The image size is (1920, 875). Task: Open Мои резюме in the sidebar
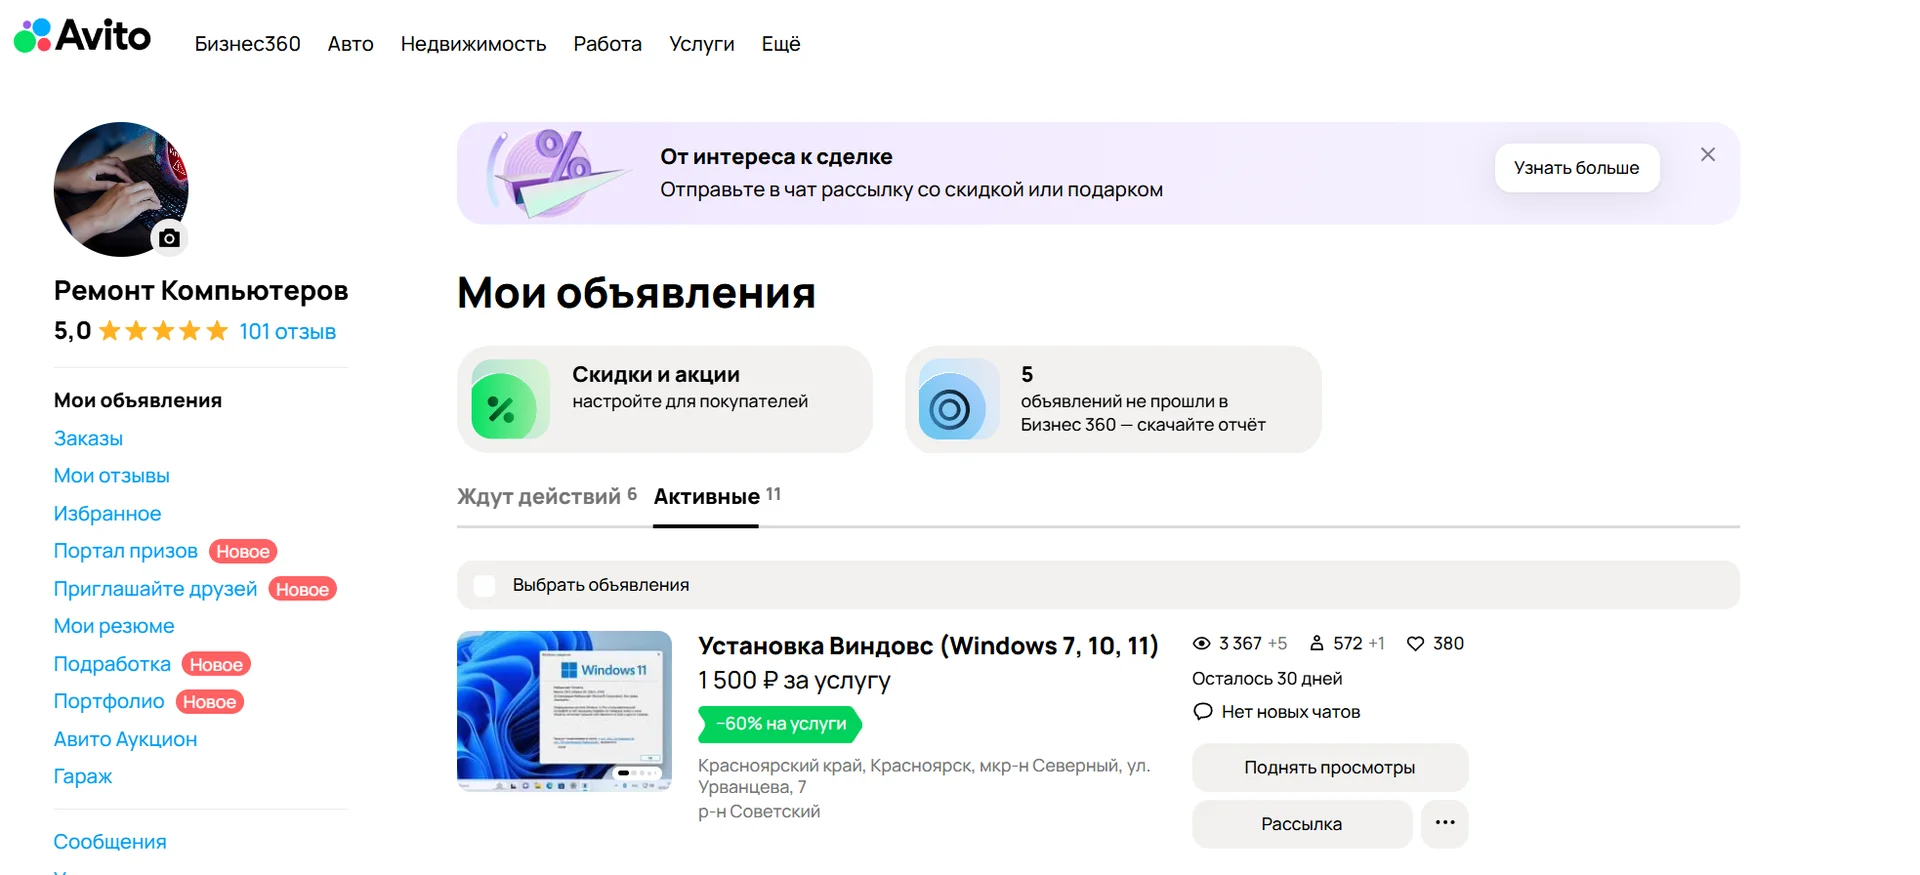coord(114,626)
